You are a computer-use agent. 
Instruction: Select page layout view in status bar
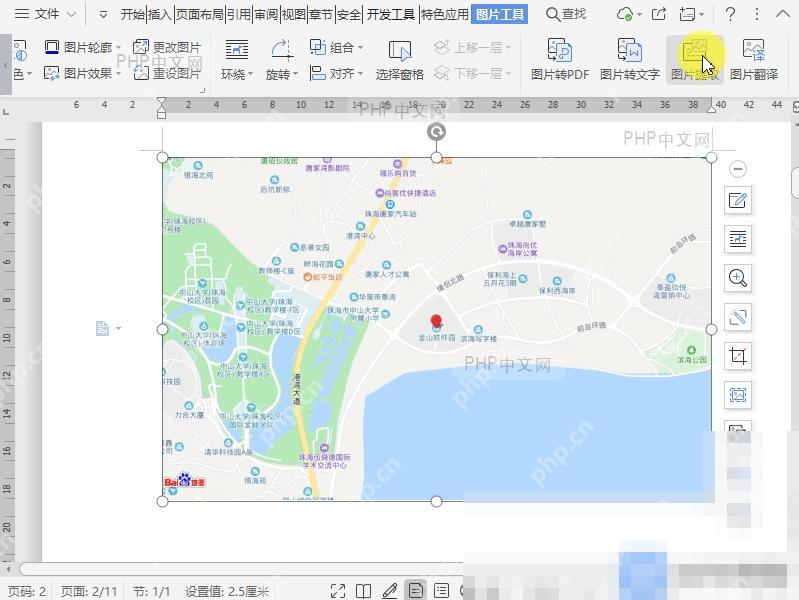click(416, 590)
